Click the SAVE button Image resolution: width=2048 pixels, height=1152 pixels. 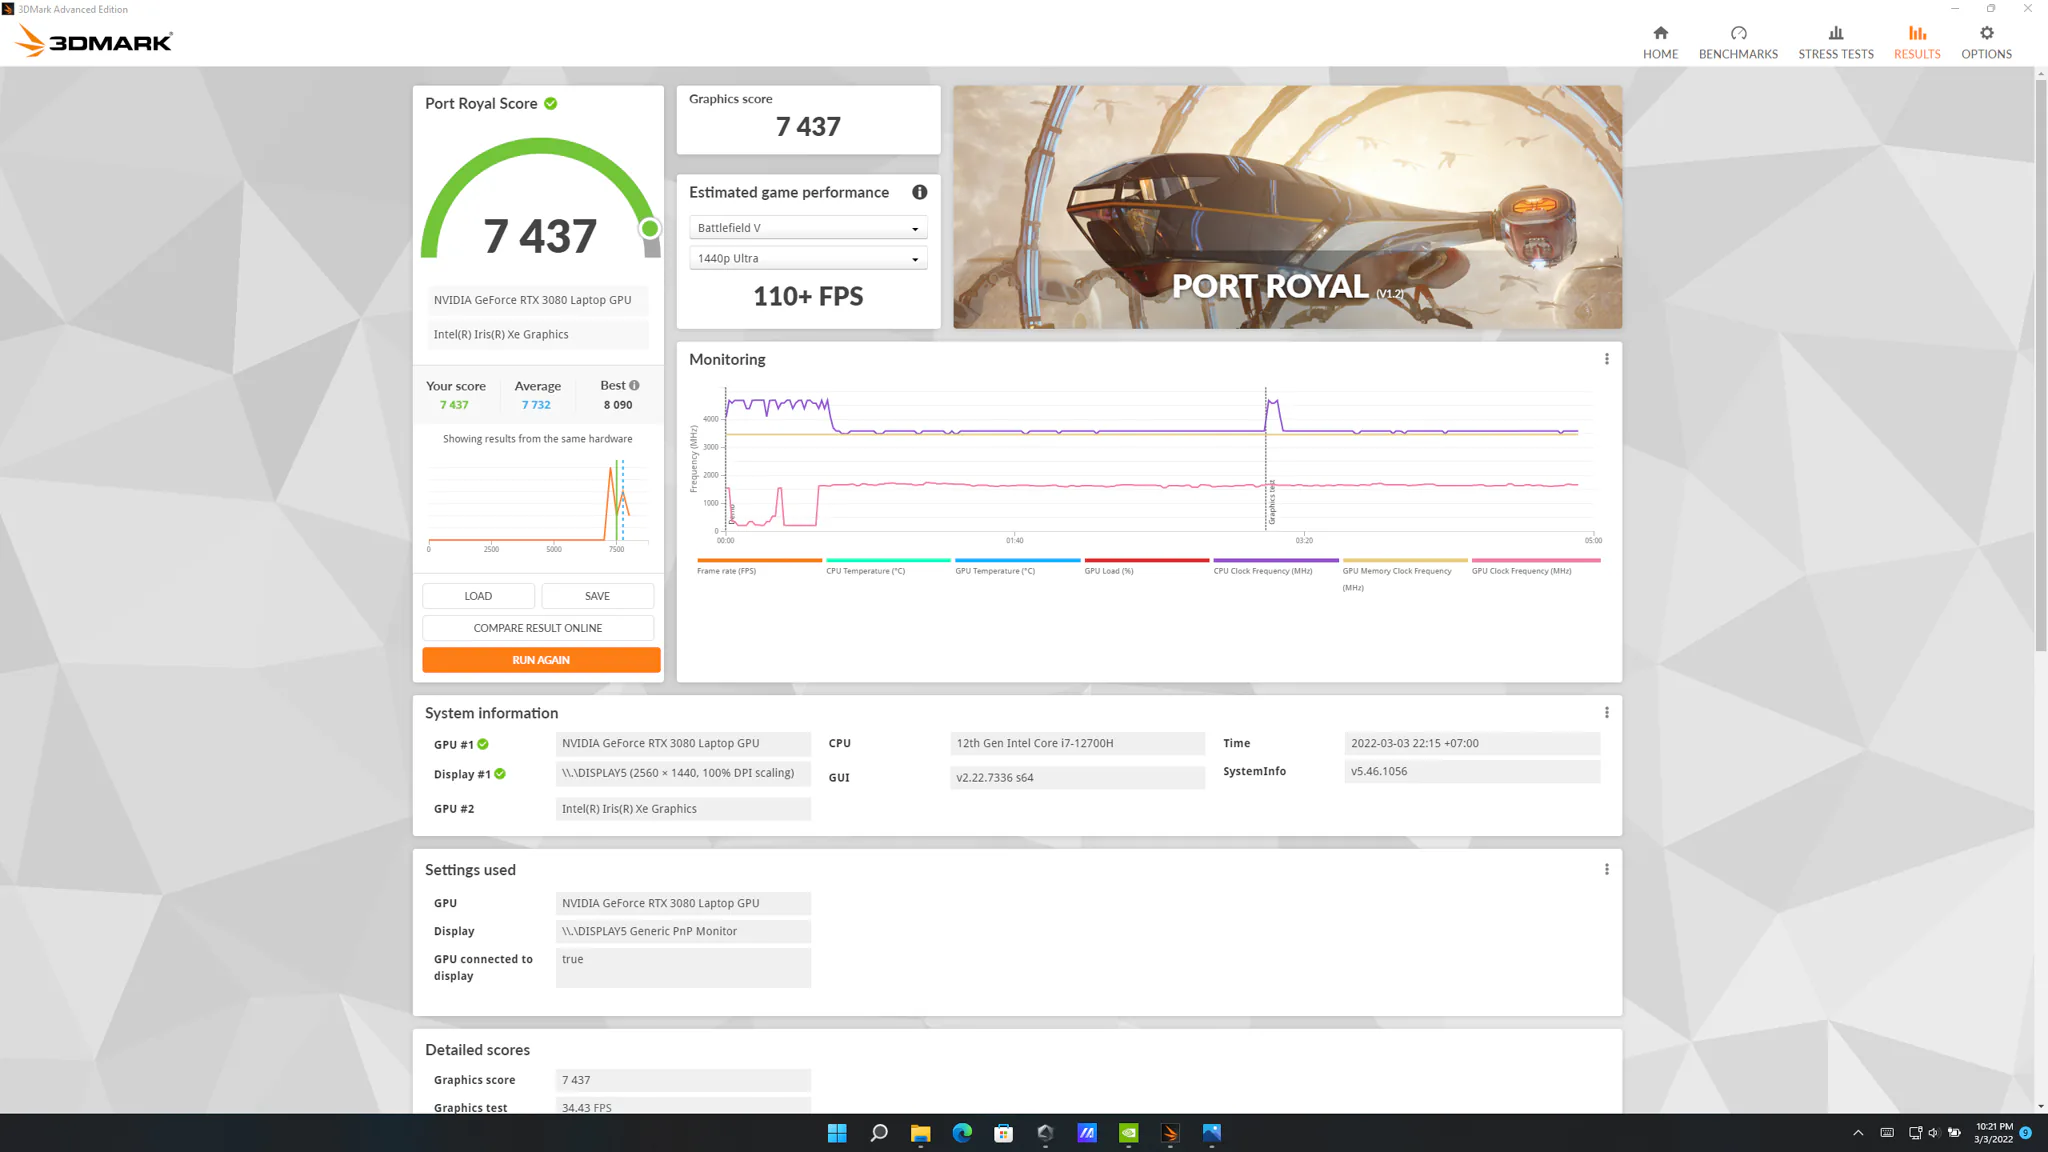pyautogui.click(x=597, y=596)
